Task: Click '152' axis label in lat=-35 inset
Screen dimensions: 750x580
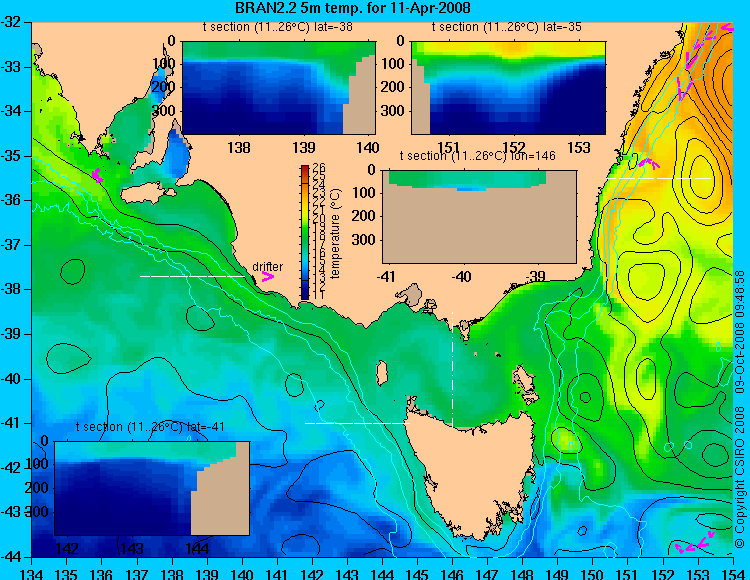Action: tap(514, 147)
